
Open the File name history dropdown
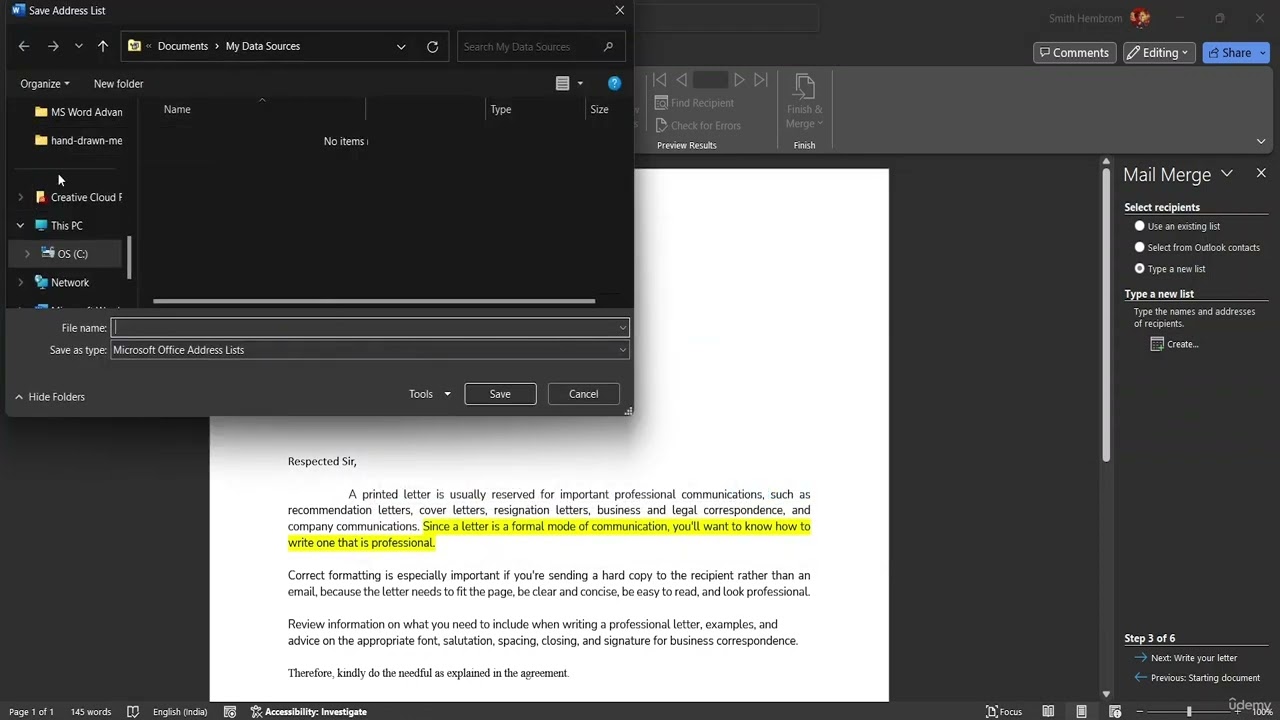click(622, 327)
